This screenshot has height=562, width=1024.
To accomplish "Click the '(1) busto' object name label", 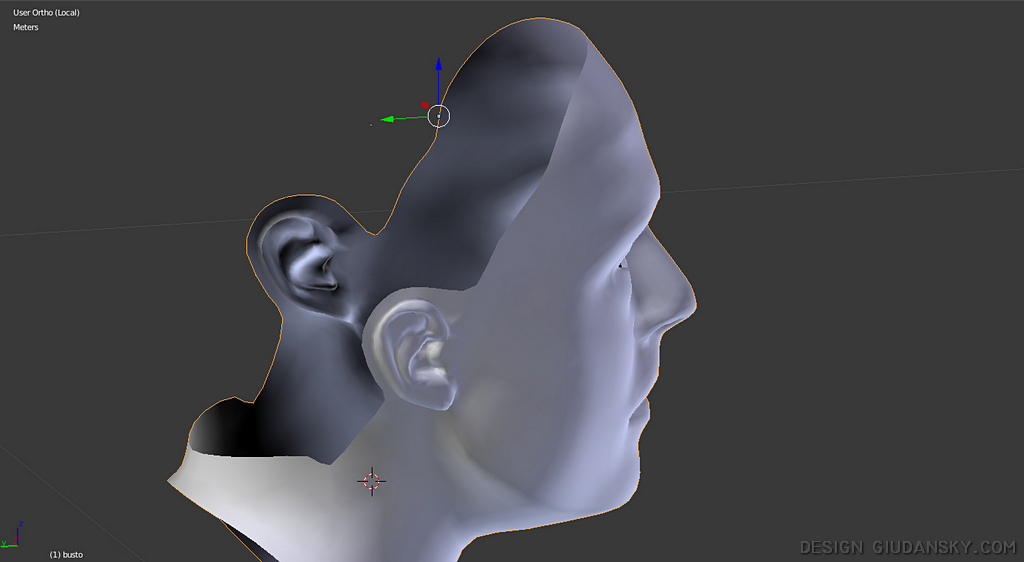I will pos(66,553).
